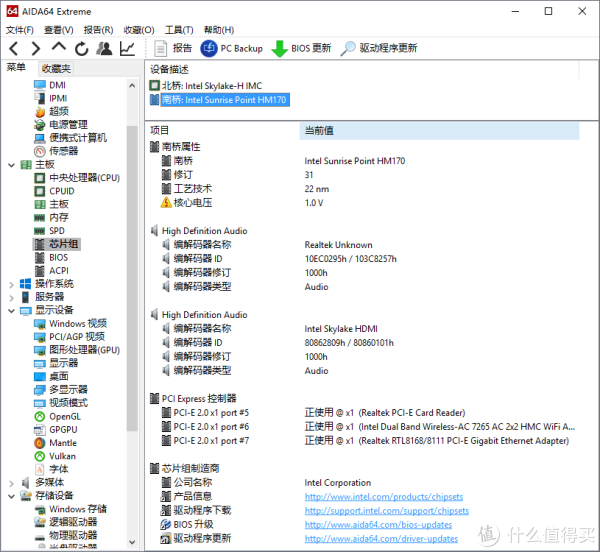Select 逻辑驱动器 tree item

pos(65,522)
